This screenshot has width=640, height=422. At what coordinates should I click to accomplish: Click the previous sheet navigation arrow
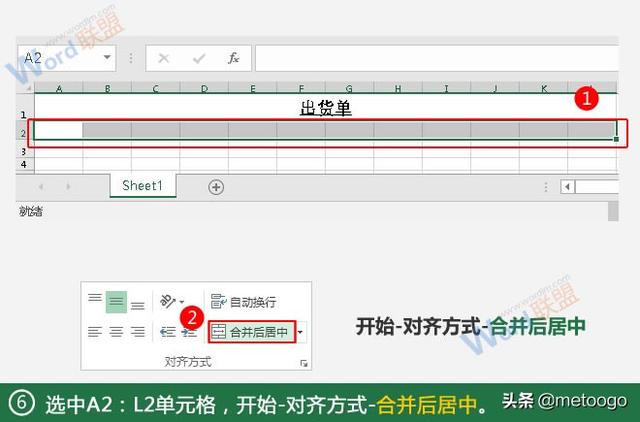click(41, 187)
